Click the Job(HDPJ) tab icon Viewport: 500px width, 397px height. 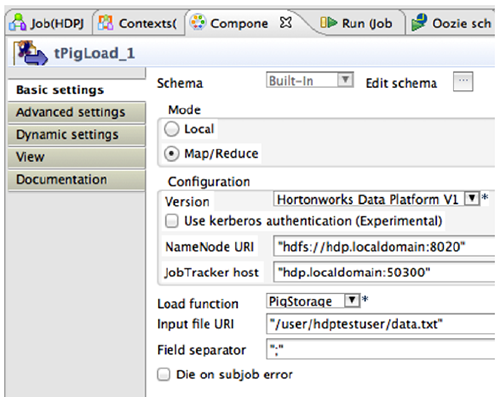(x=18, y=22)
